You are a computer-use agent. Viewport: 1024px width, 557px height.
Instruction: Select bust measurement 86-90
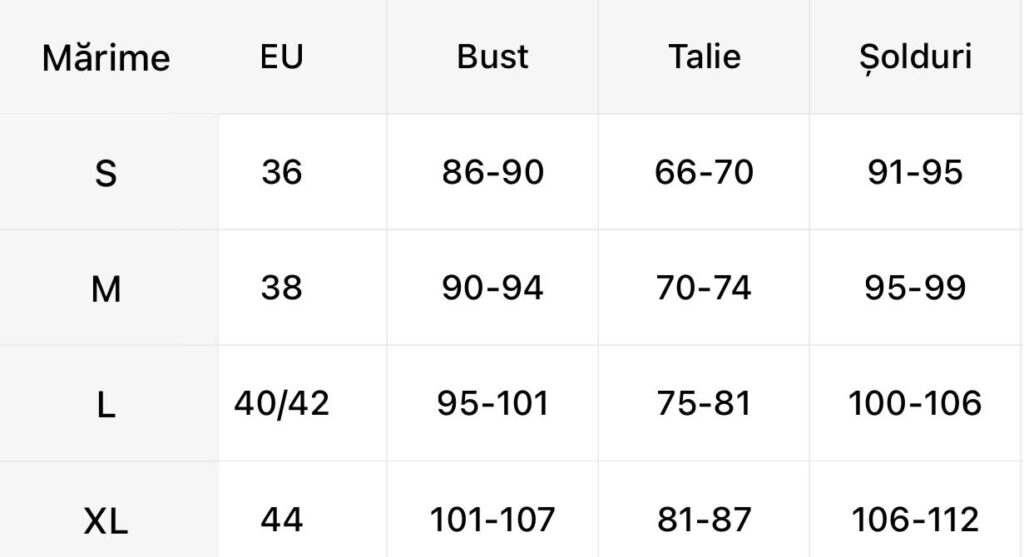pos(492,172)
